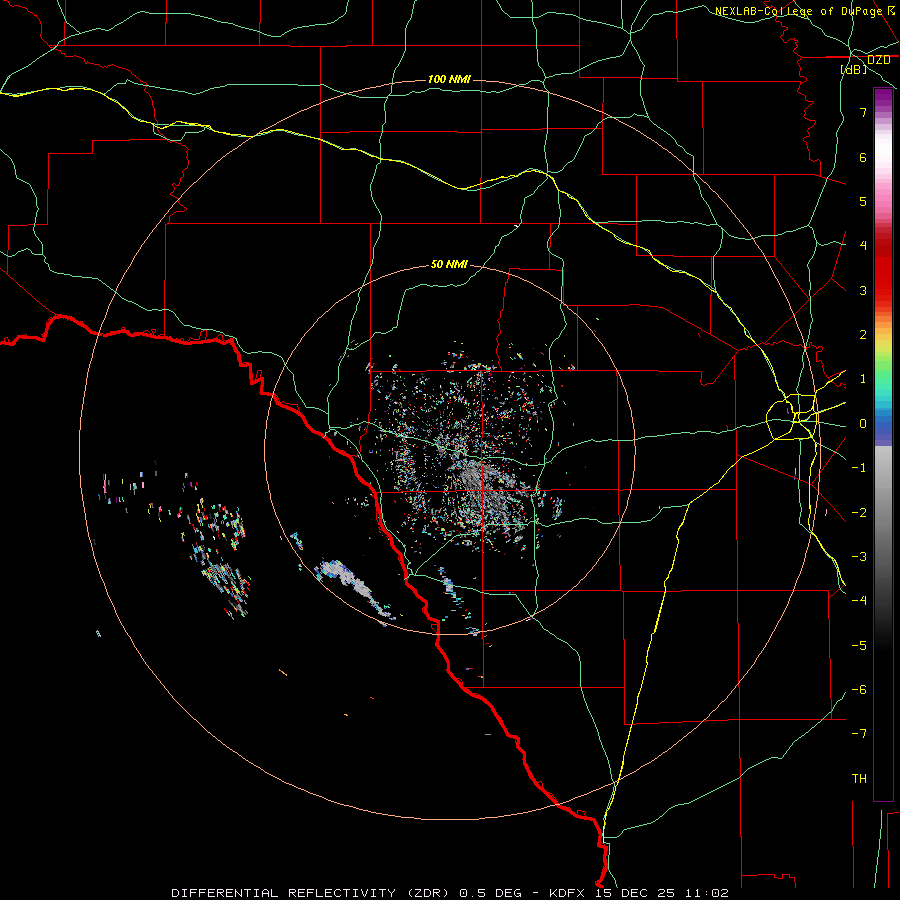
Task: Click the color scale value 5
Action: coord(863,201)
